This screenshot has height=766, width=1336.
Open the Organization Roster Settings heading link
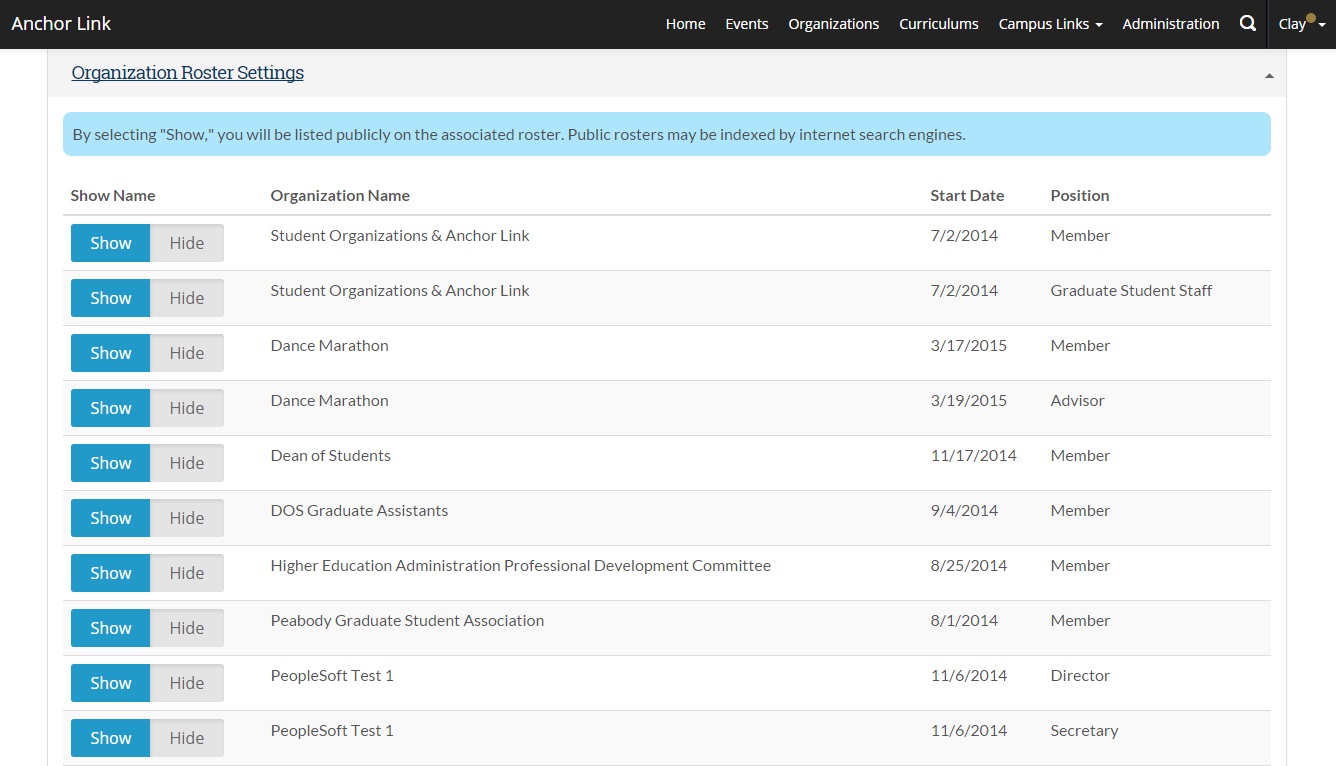point(188,73)
